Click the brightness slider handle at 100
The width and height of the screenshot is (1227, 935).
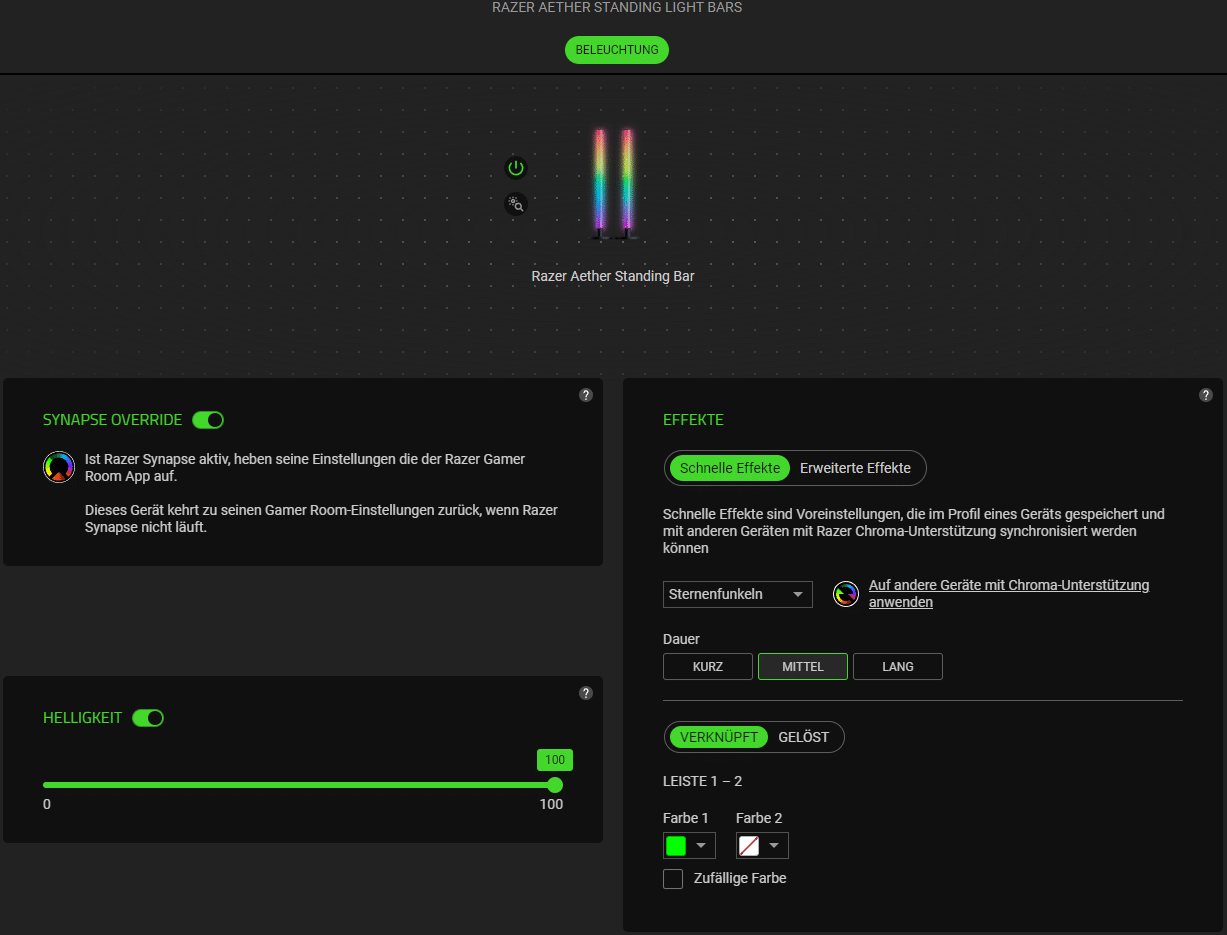click(x=555, y=785)
